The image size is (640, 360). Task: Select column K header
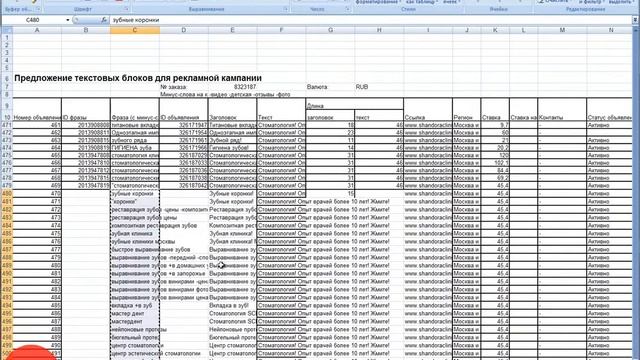(x=495, y=30)
